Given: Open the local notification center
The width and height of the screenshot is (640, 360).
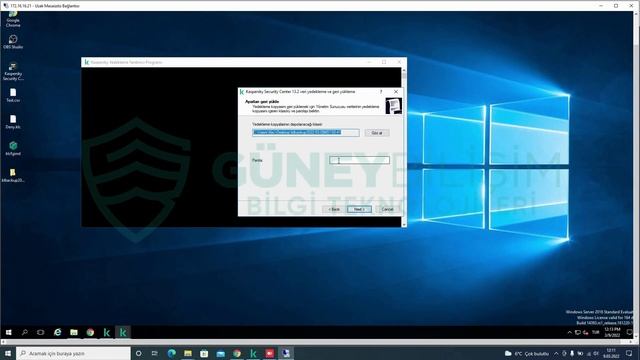Looking at the screenshot, I should (x=629, y=353).
